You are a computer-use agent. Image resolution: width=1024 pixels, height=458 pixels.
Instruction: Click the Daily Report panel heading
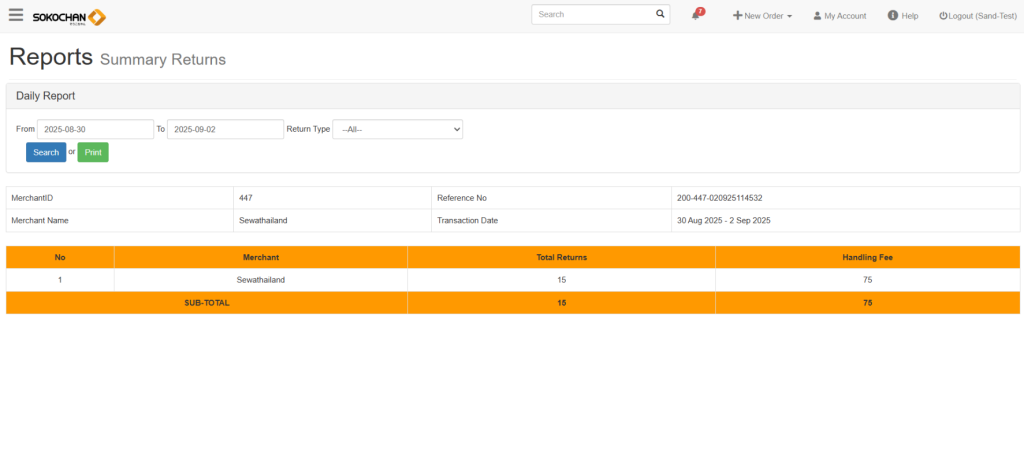46,96
